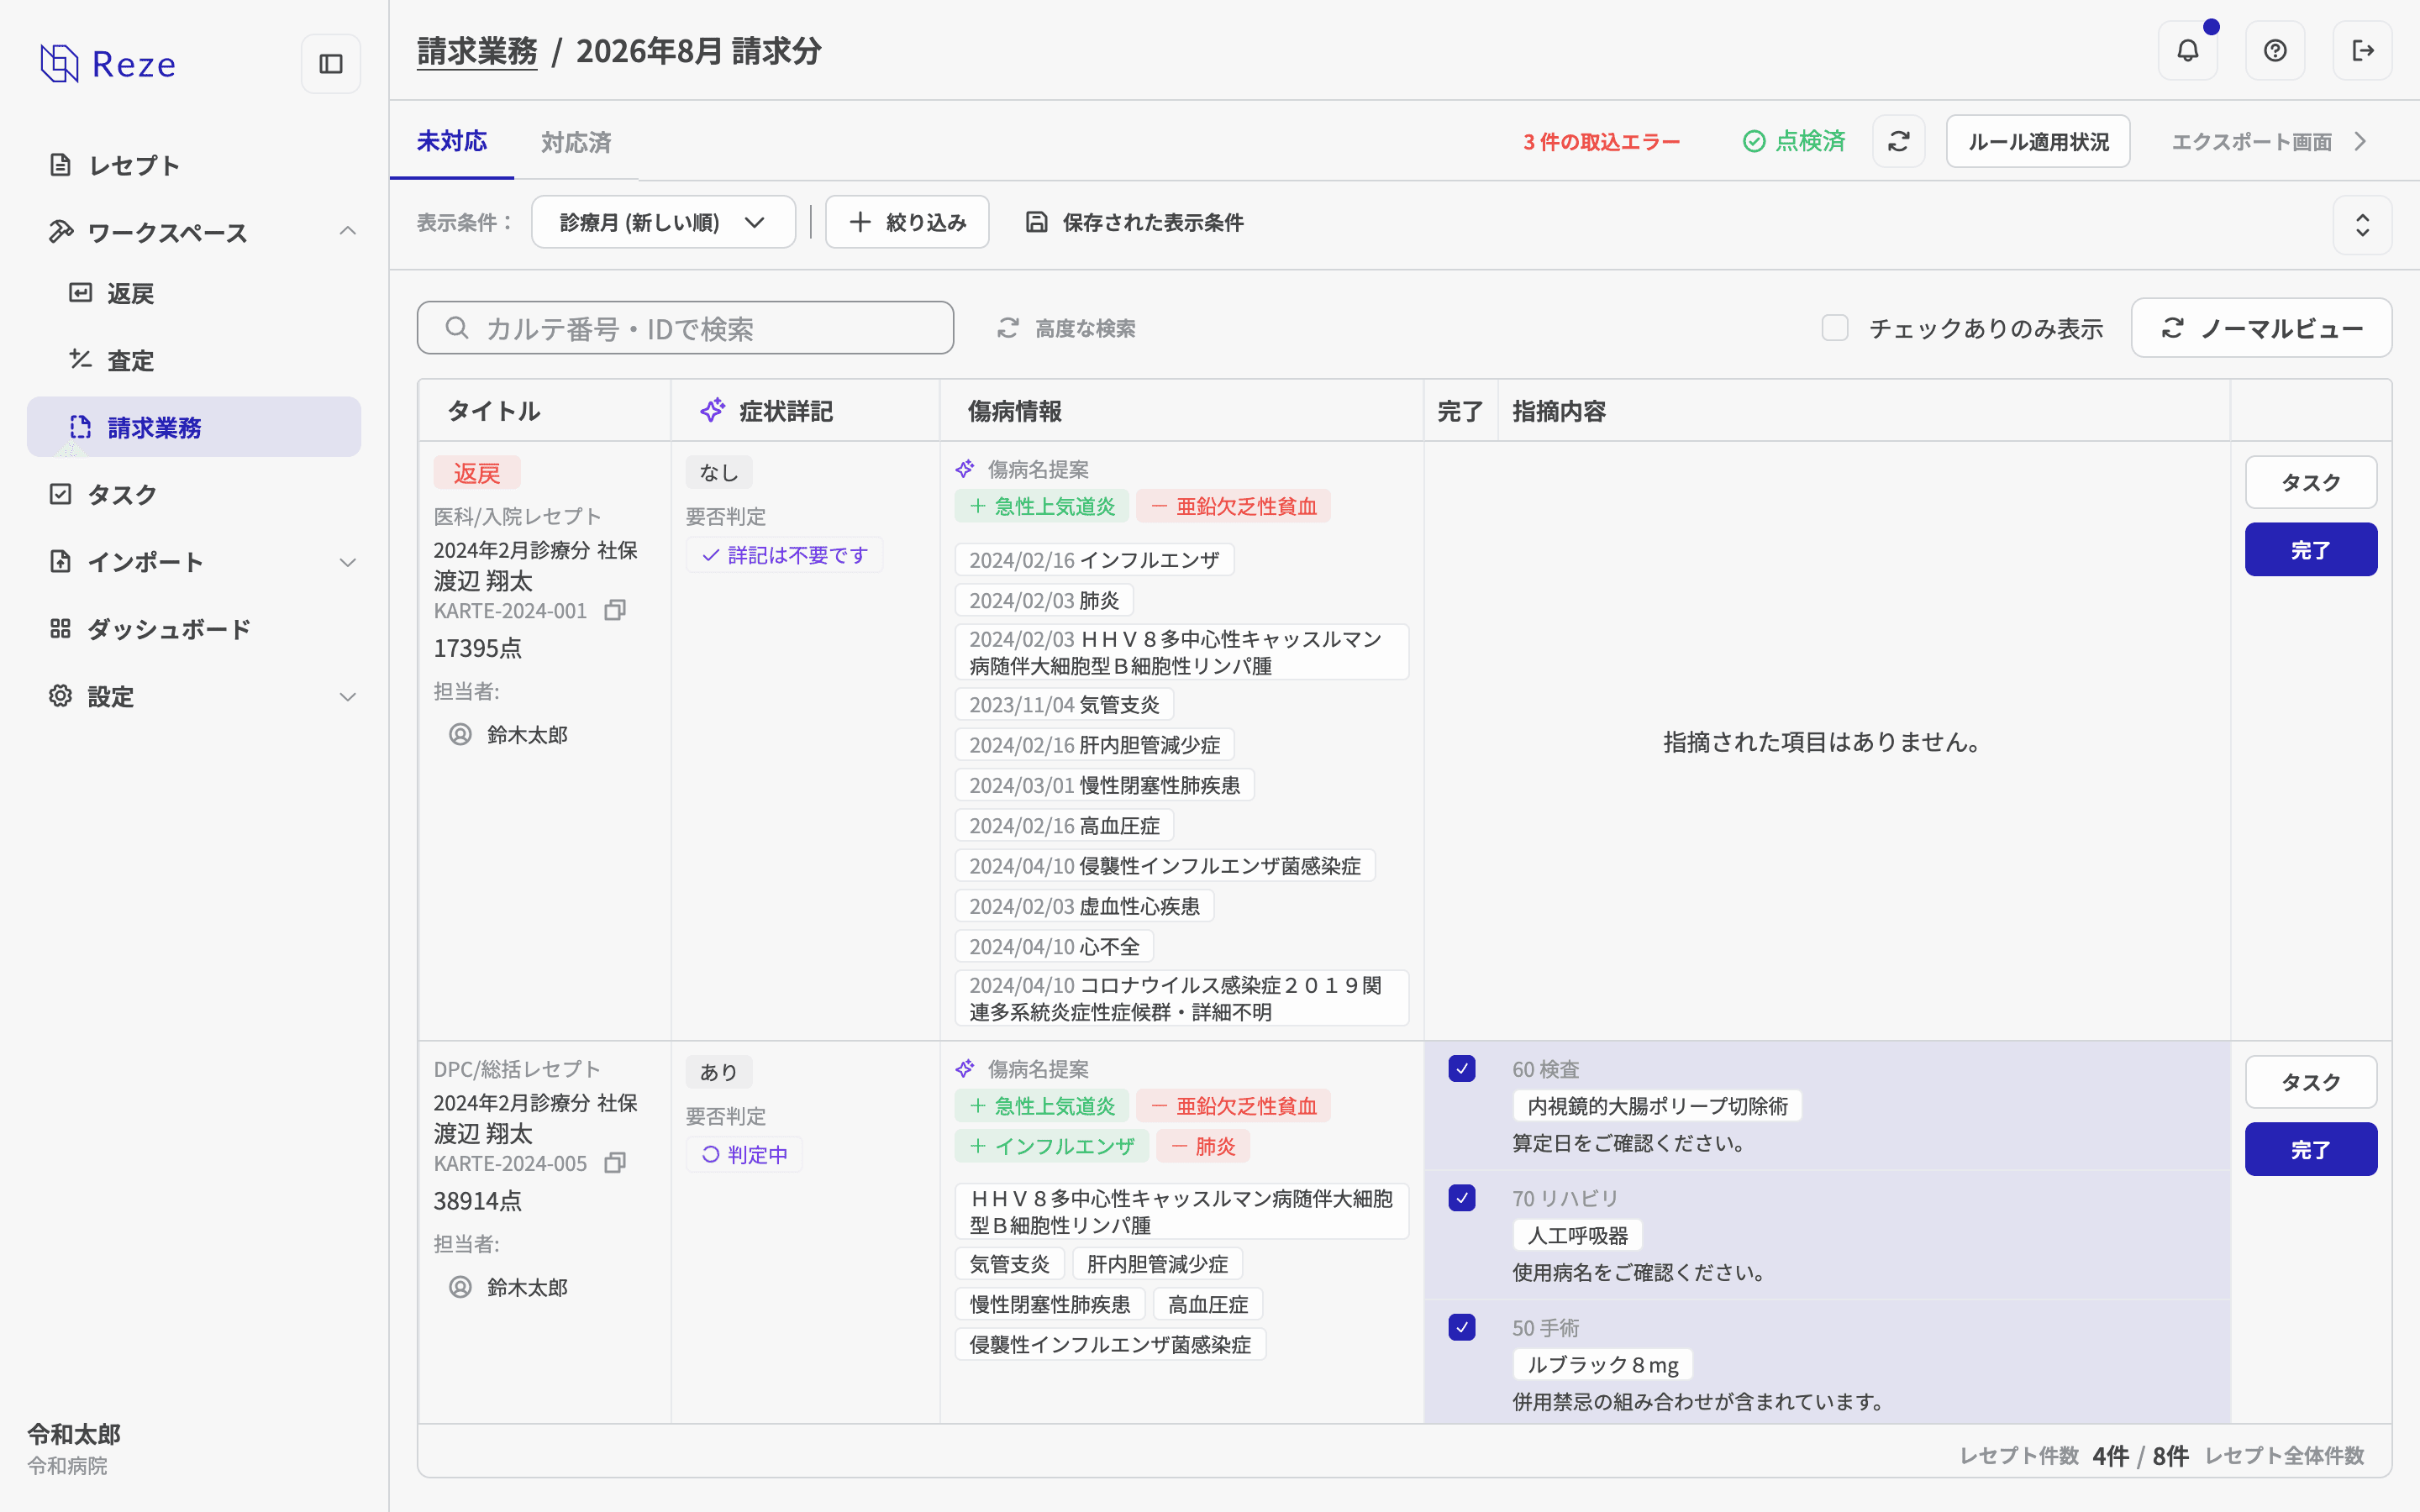The width and height of the screenshot is (2420, 1512).
Task: Expand the 設定 section
Action: (347, 697)
